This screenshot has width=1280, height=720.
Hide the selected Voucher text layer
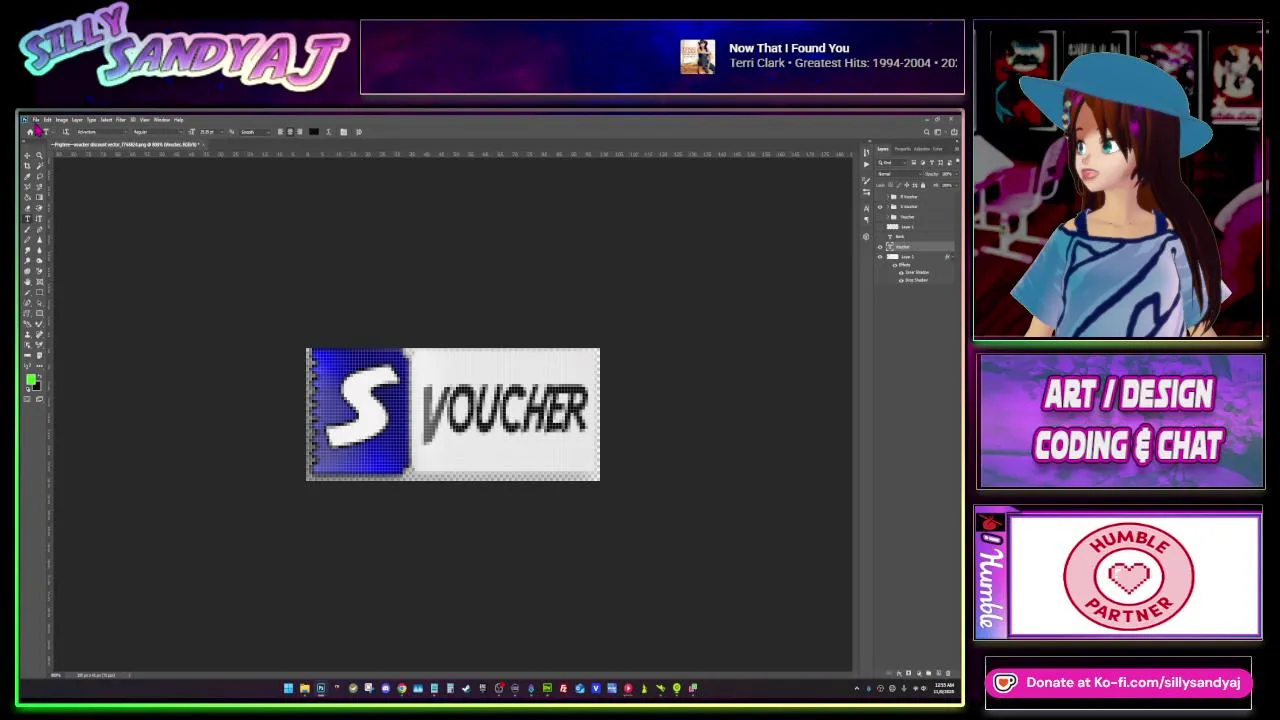880,247
